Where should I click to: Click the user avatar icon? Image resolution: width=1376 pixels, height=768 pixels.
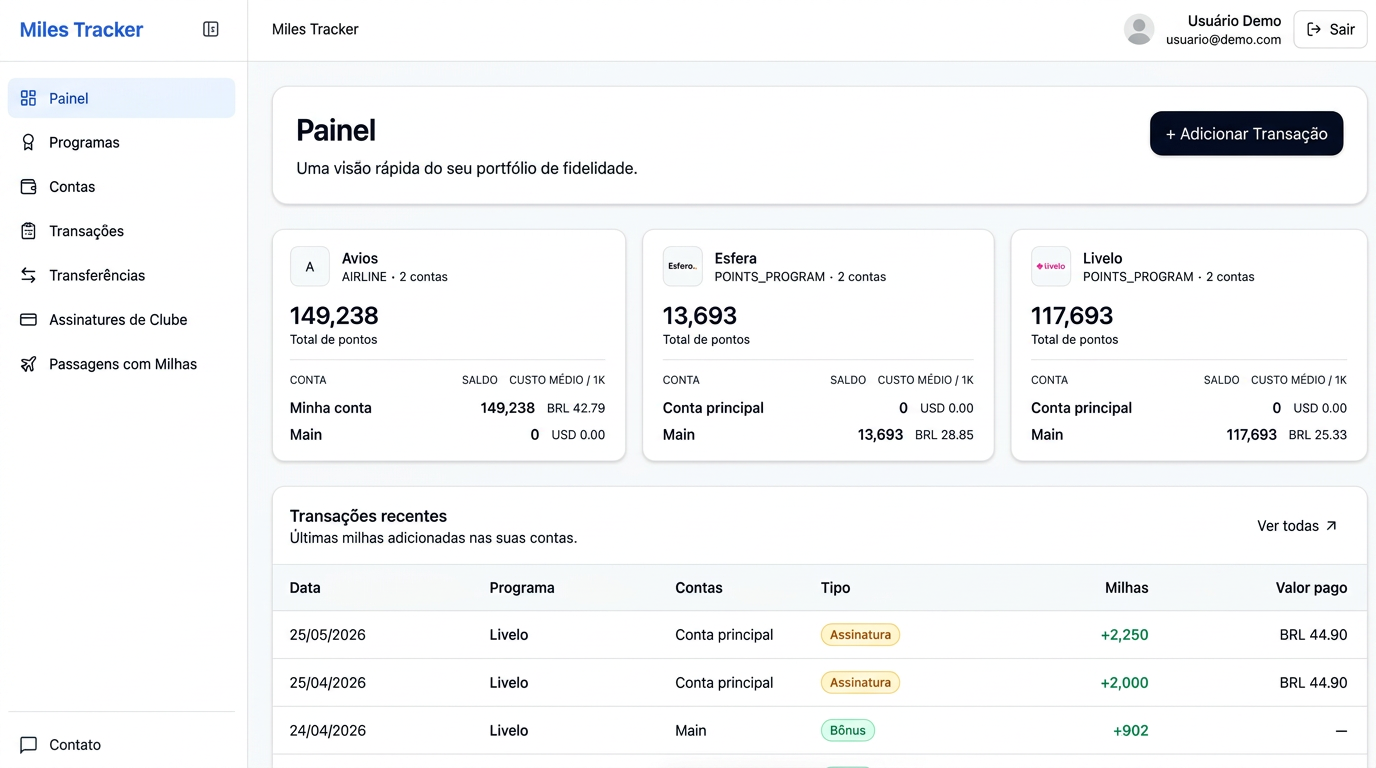(x=1139, y=29)
